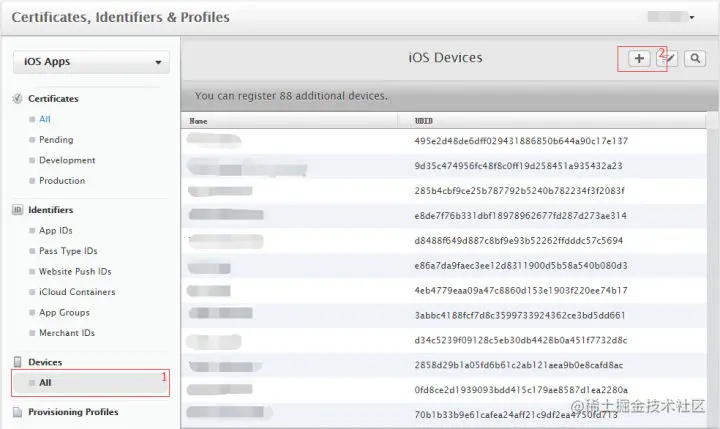The width and height of the screenshot is (720, 429).
Task: Sort by the UDID column header
Action: pyautogui.click(x=423, y=121)
